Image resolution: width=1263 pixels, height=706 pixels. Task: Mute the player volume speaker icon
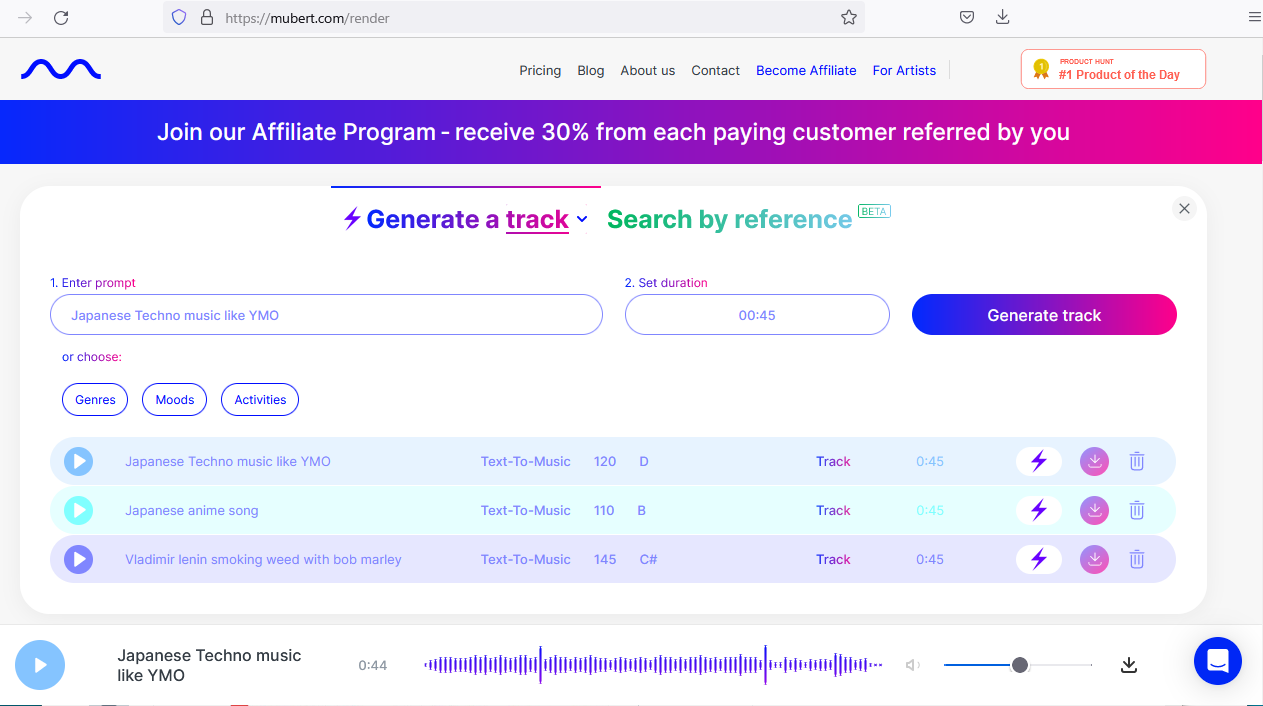(912, 665)
